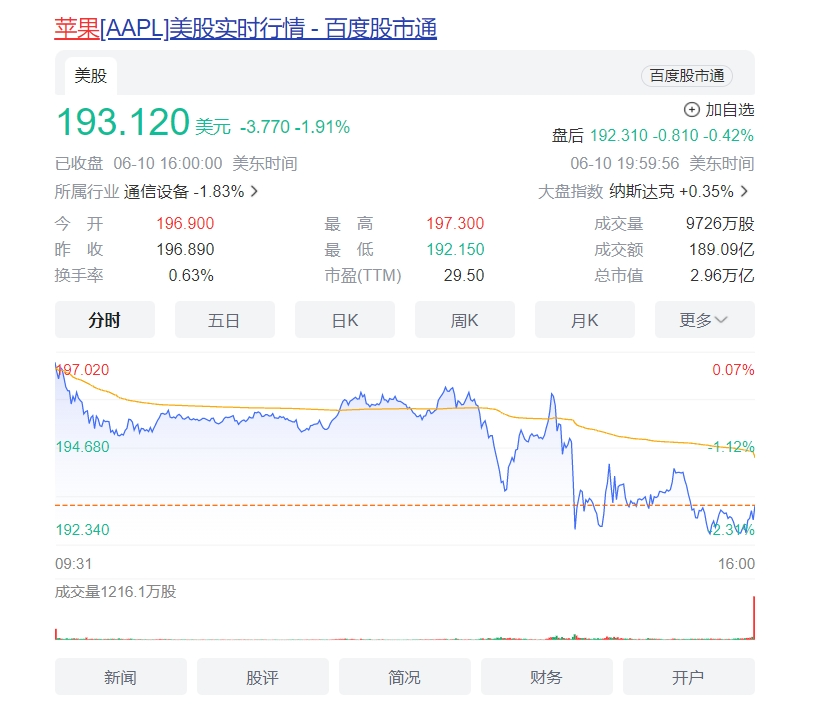Click the 最高 value 197.300

(455, 223)
